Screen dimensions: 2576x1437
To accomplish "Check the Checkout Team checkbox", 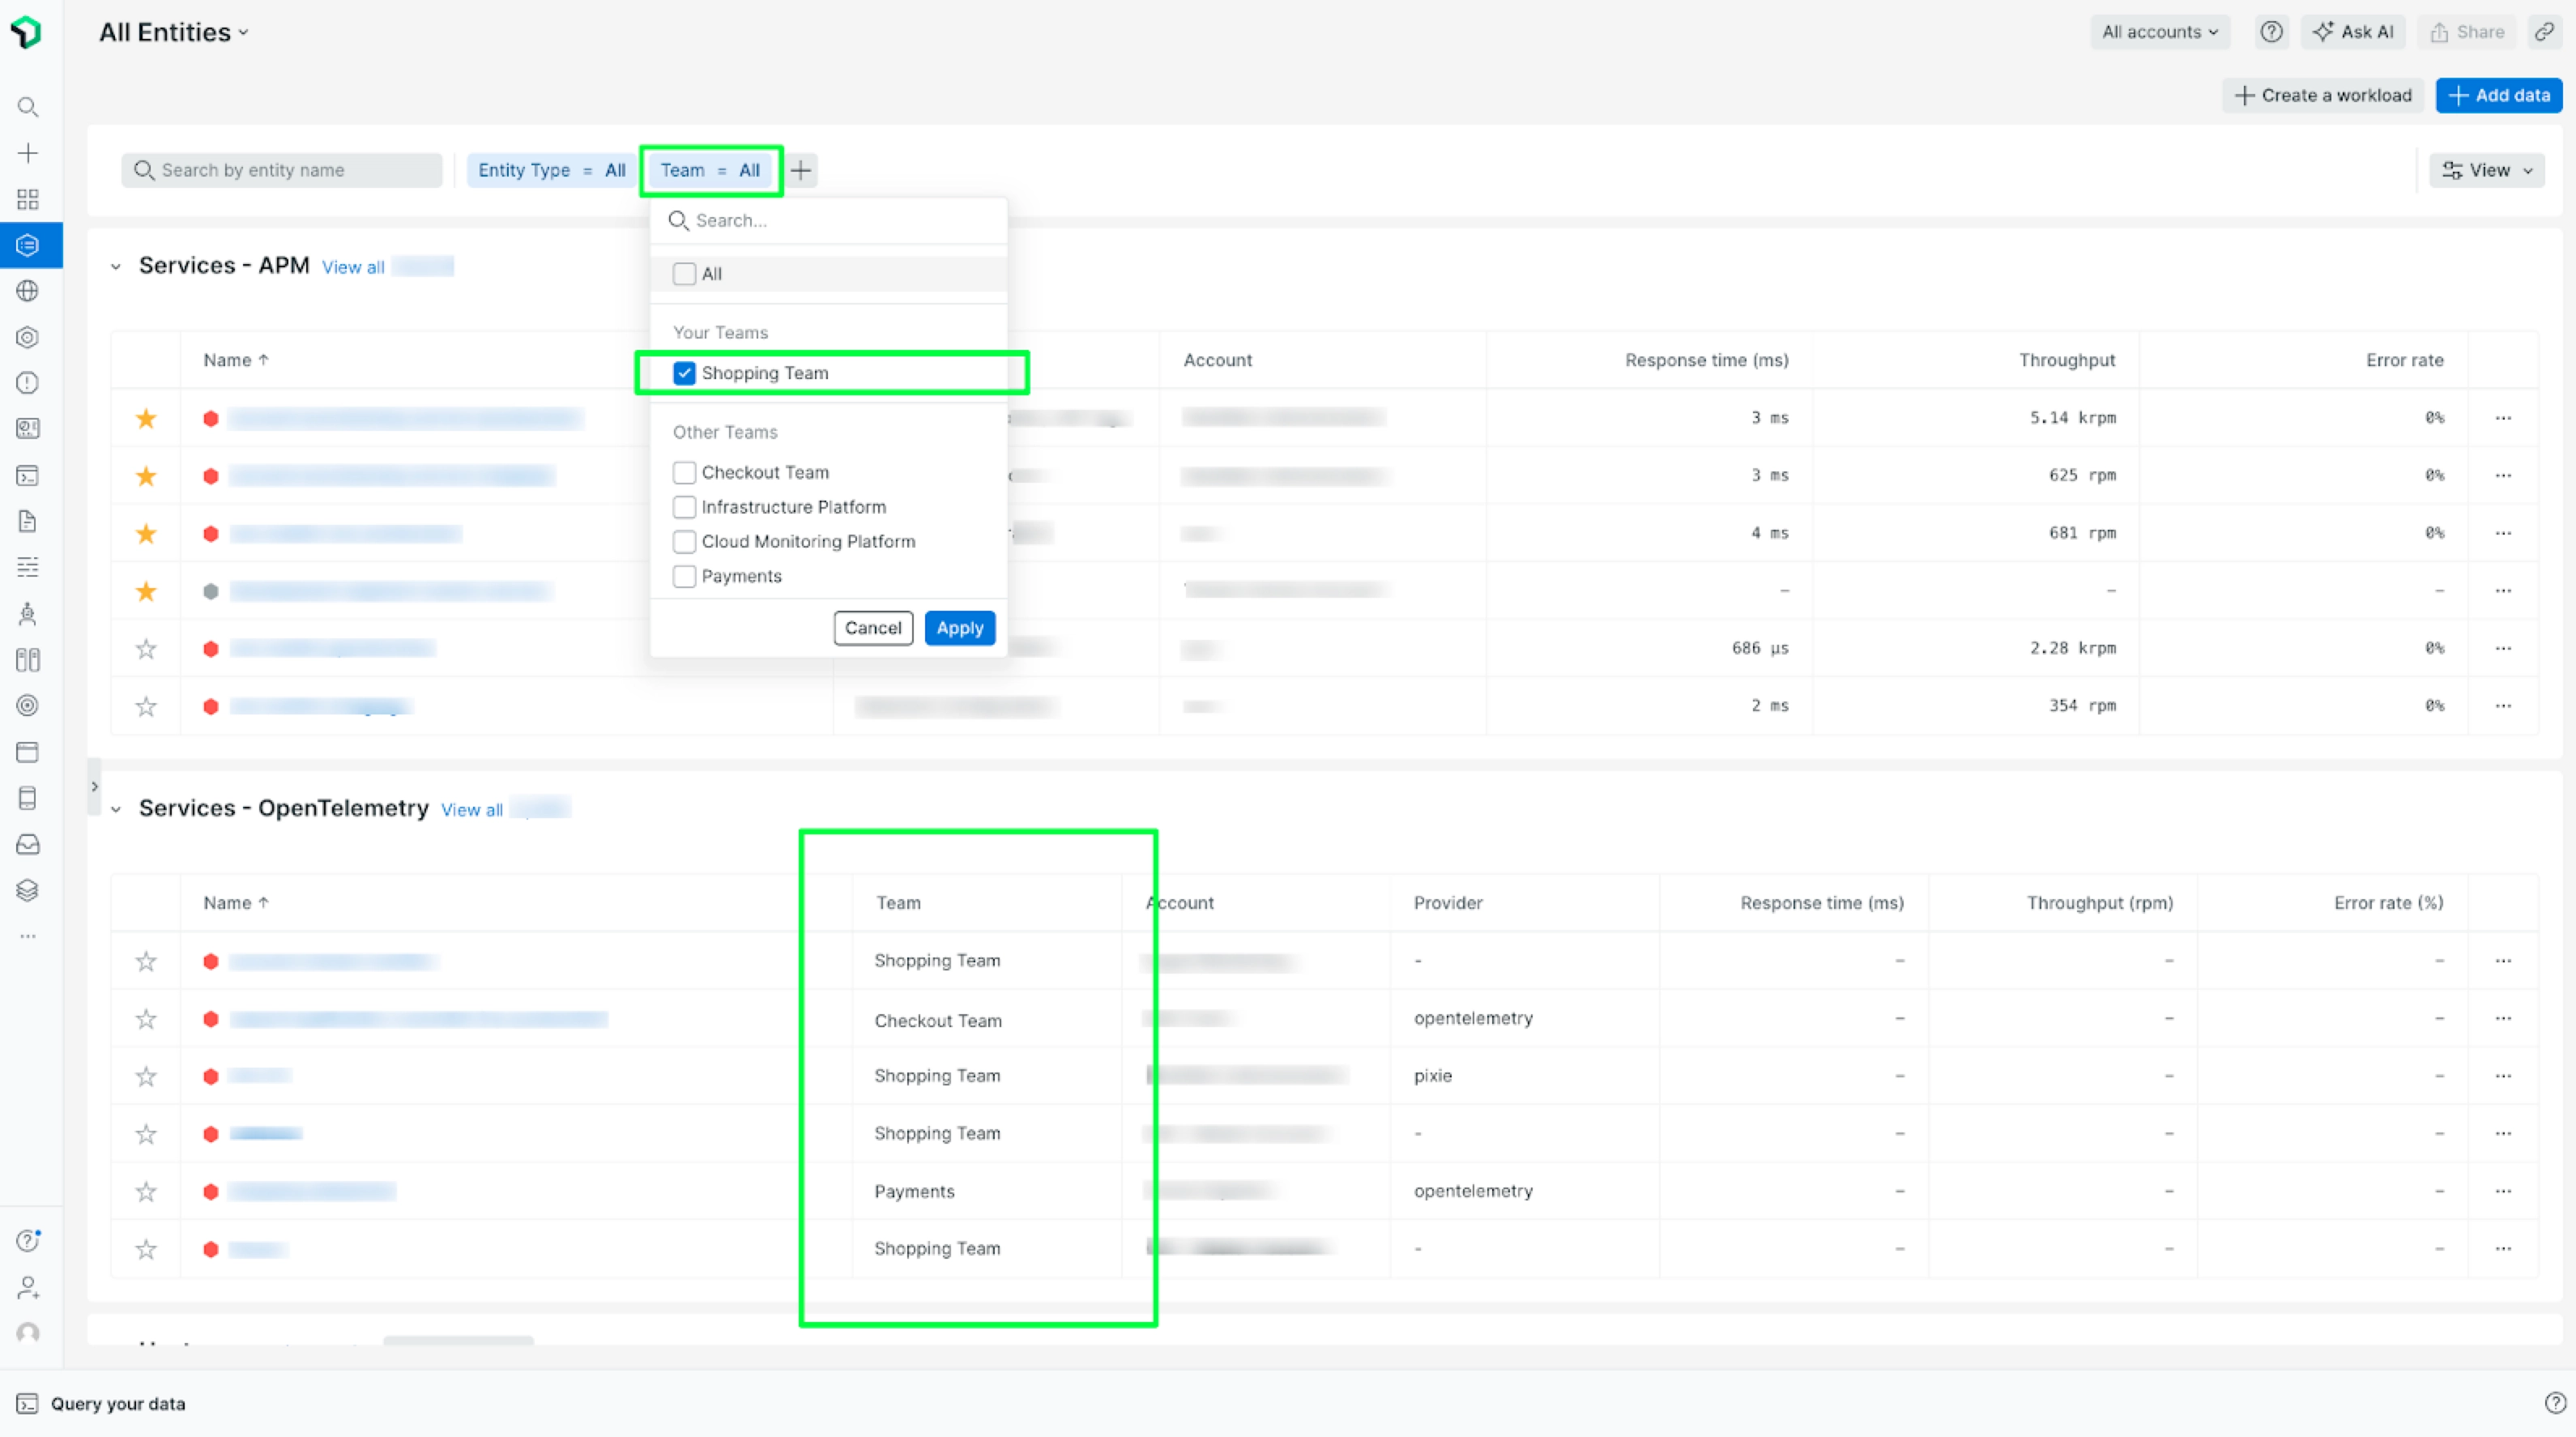I will point(684,472).
